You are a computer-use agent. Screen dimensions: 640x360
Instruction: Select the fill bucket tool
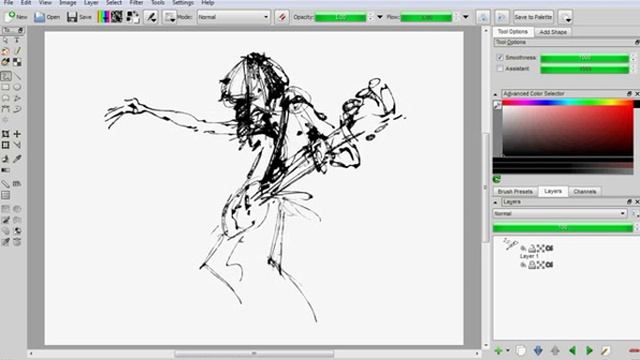pos(6,159)
